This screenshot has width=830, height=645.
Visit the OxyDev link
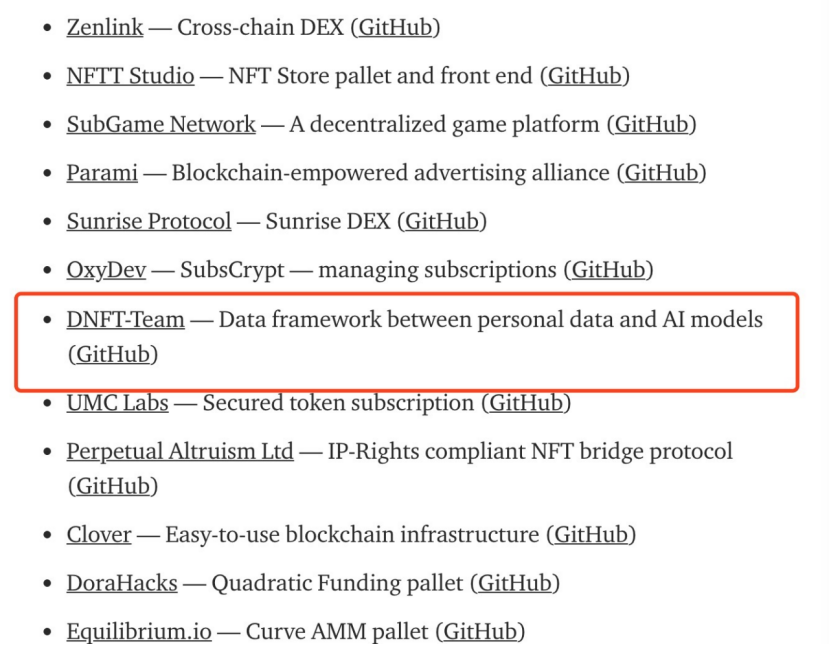(x=106, y=270)
